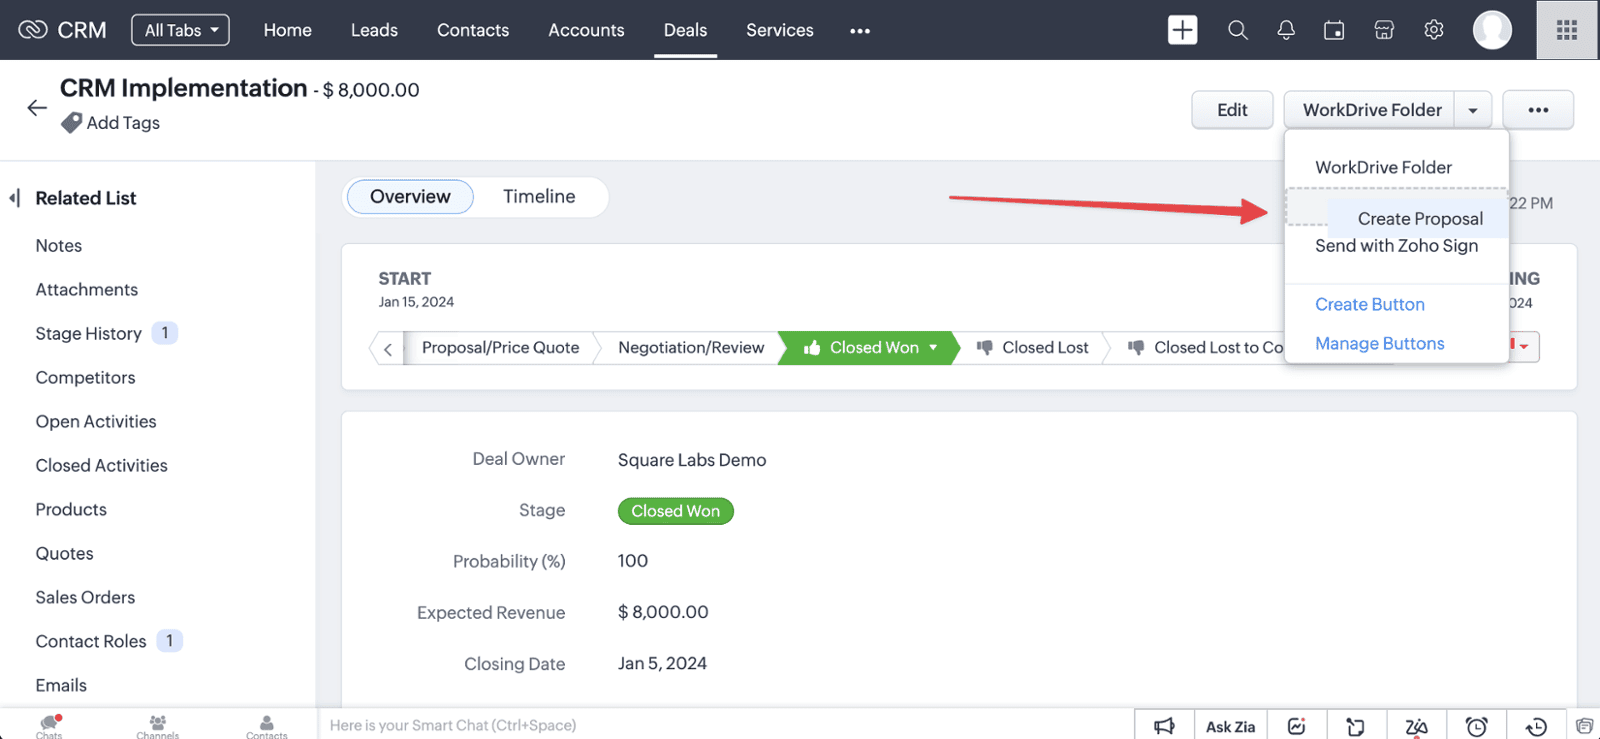Viewport: 1600px width, 739px height.
Task: Open the Contacts chat panel
Action: point(267,726)
